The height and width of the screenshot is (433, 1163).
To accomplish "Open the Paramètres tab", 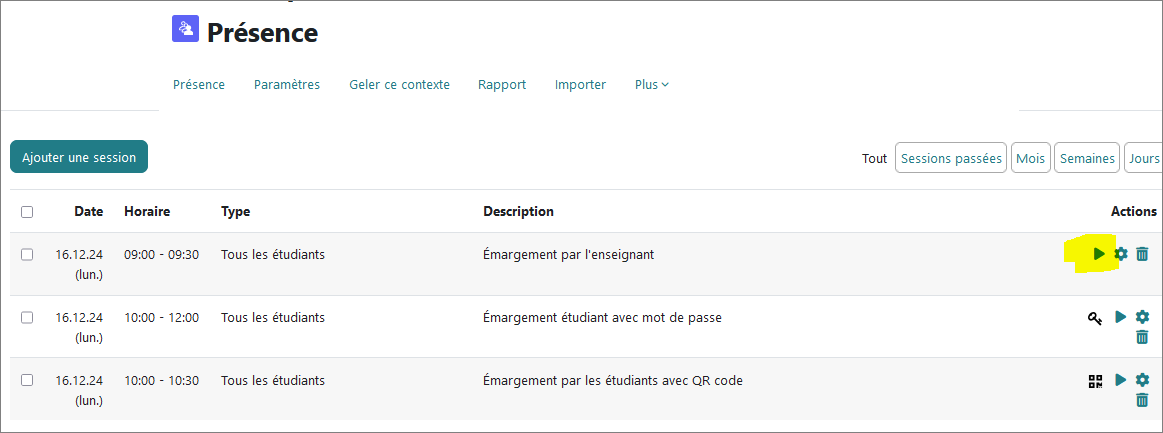I will pyautogui.click(x=287, y=85).
